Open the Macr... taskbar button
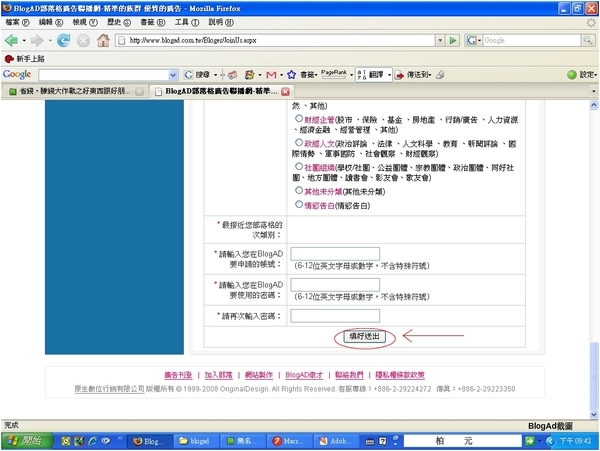Screen dimensions: 600x451 [x=289, y=441]
